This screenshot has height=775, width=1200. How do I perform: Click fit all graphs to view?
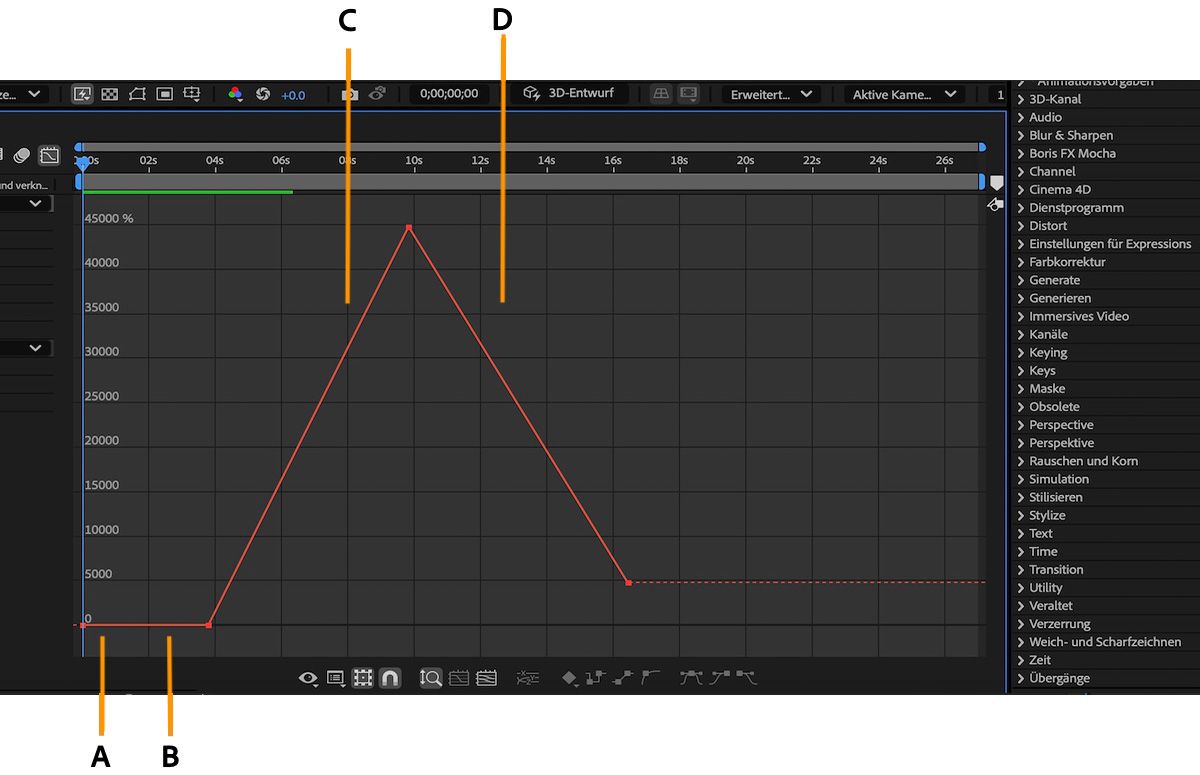486,678
